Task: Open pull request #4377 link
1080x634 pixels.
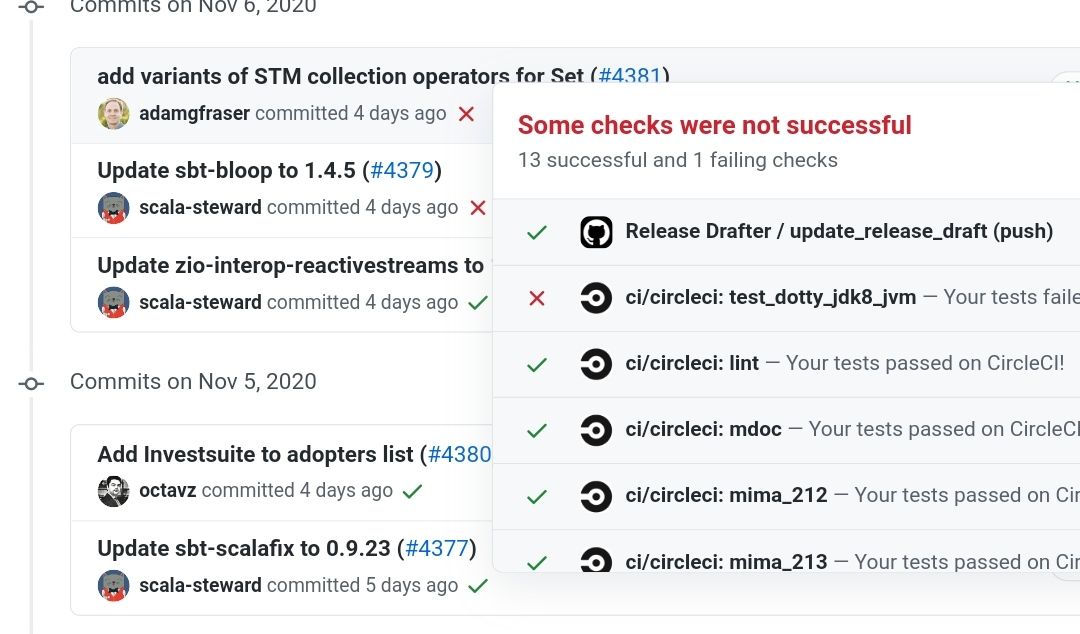Action: click(x=437, y=548)
